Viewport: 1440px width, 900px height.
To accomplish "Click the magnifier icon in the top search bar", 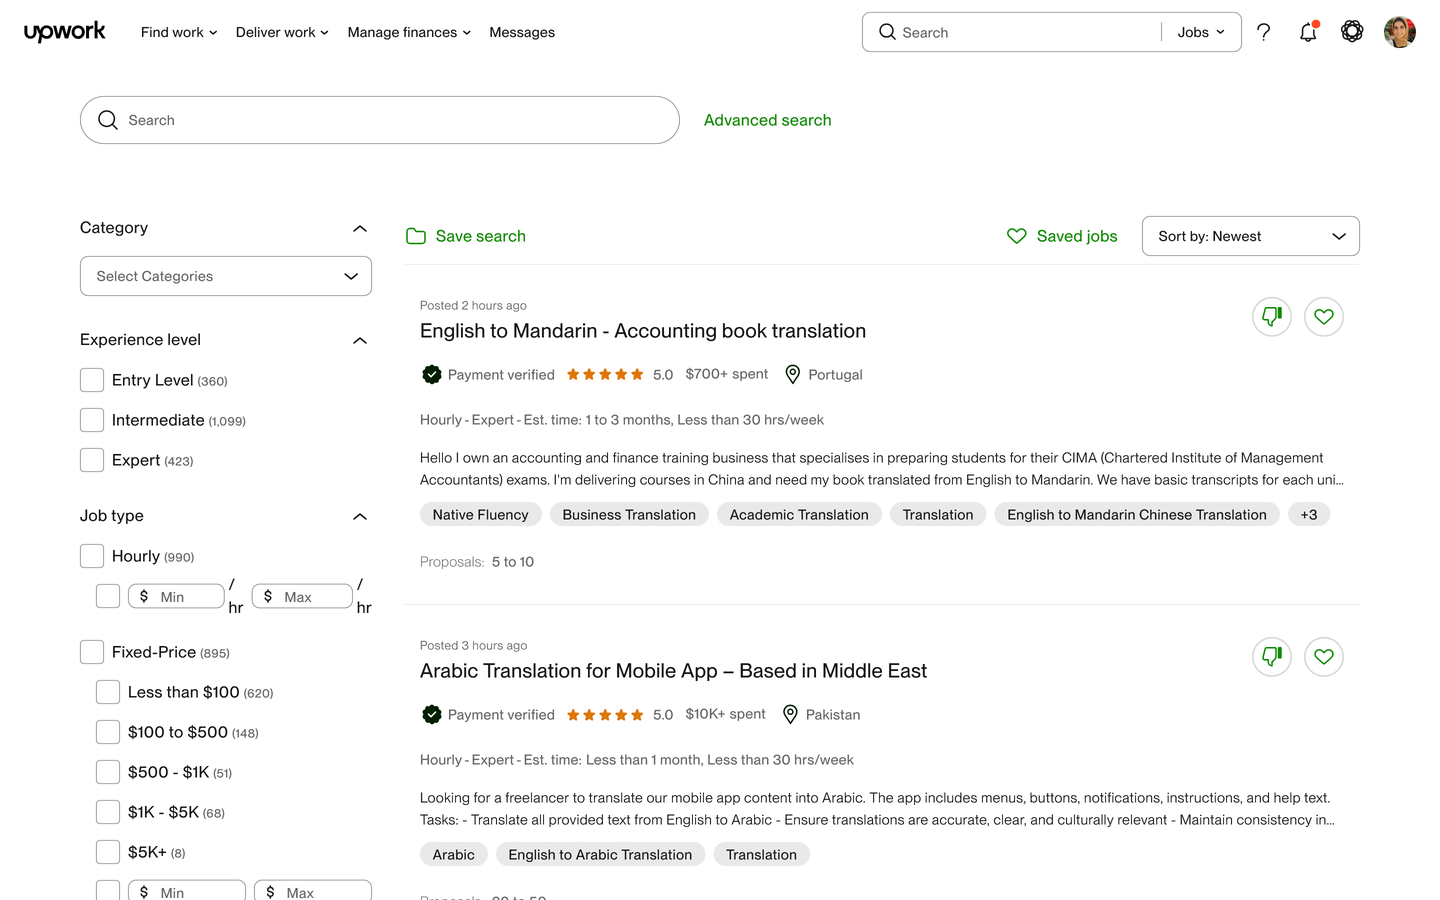I will 887,32.
